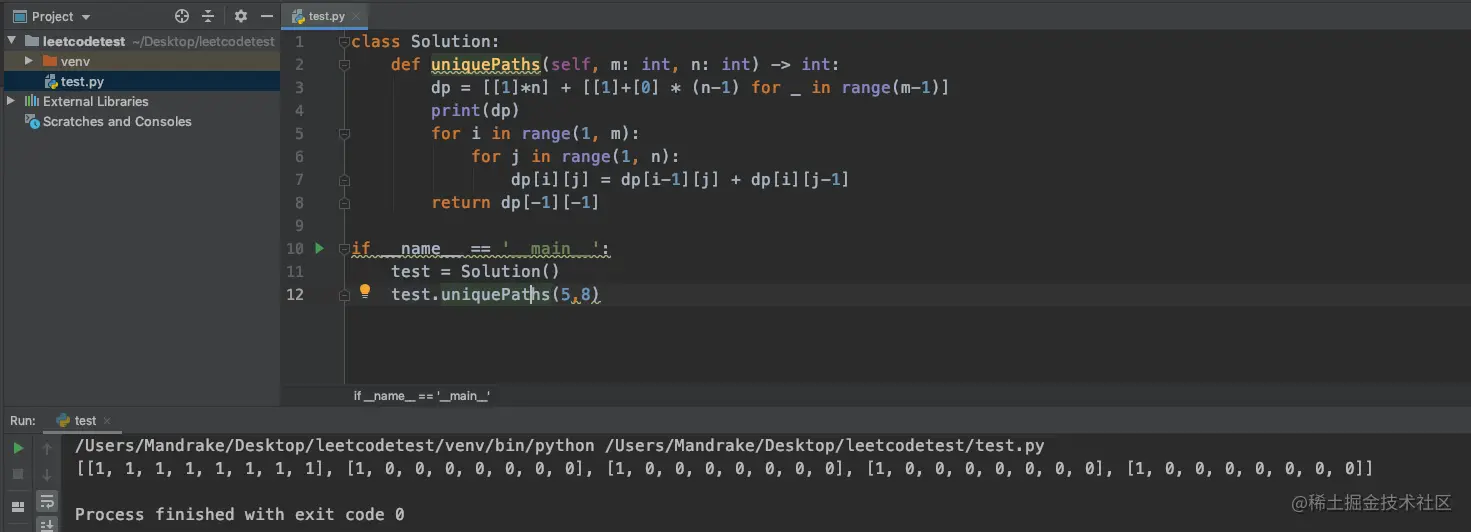Toggle soft-wrap in Run console
This screenshot has height=532, width=1471.
tap(46, 502)
